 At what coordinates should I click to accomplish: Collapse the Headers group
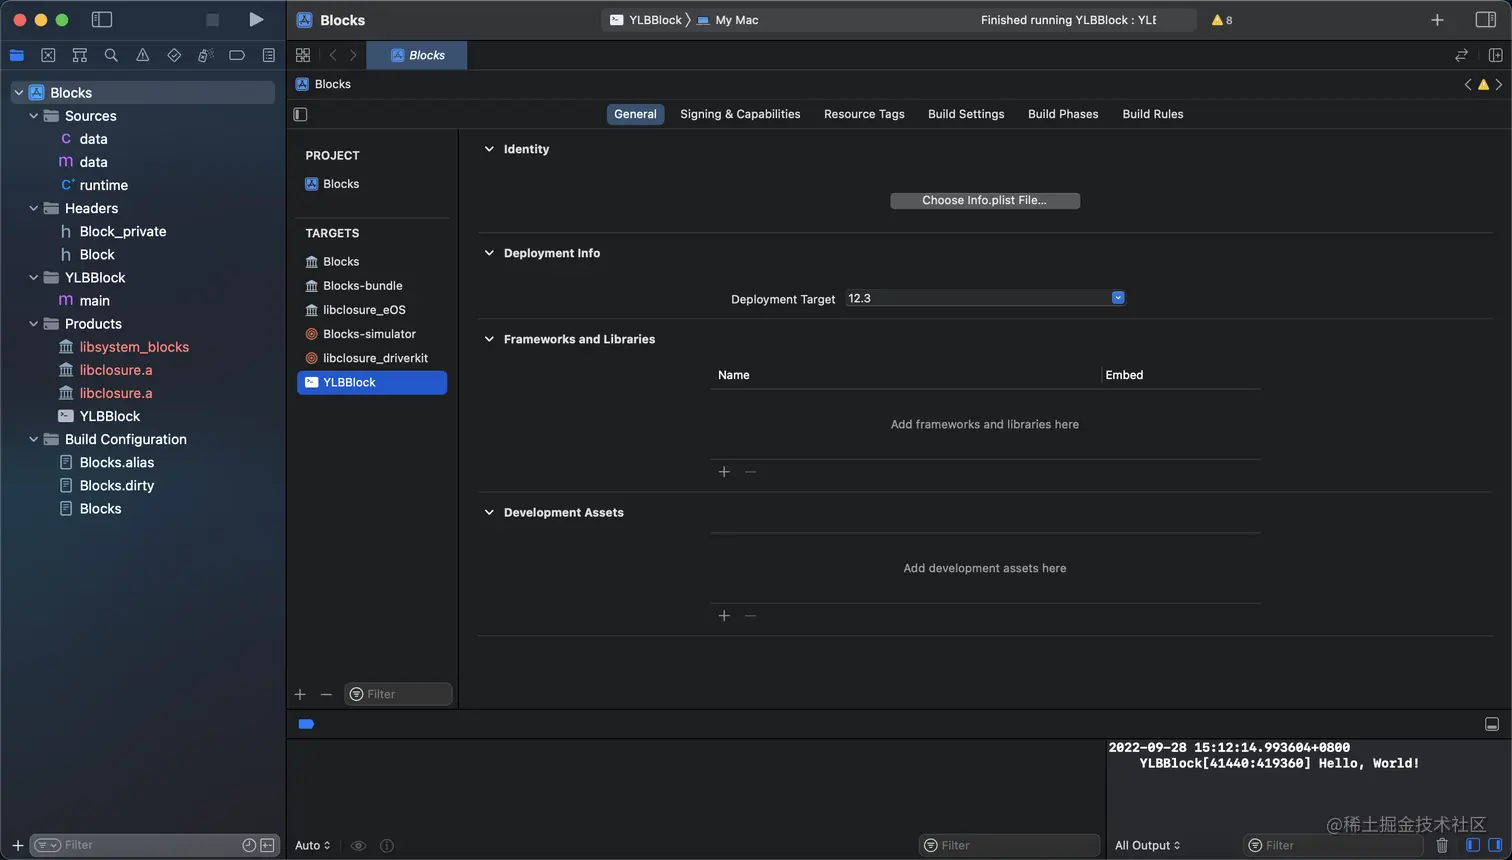[33, 208]
